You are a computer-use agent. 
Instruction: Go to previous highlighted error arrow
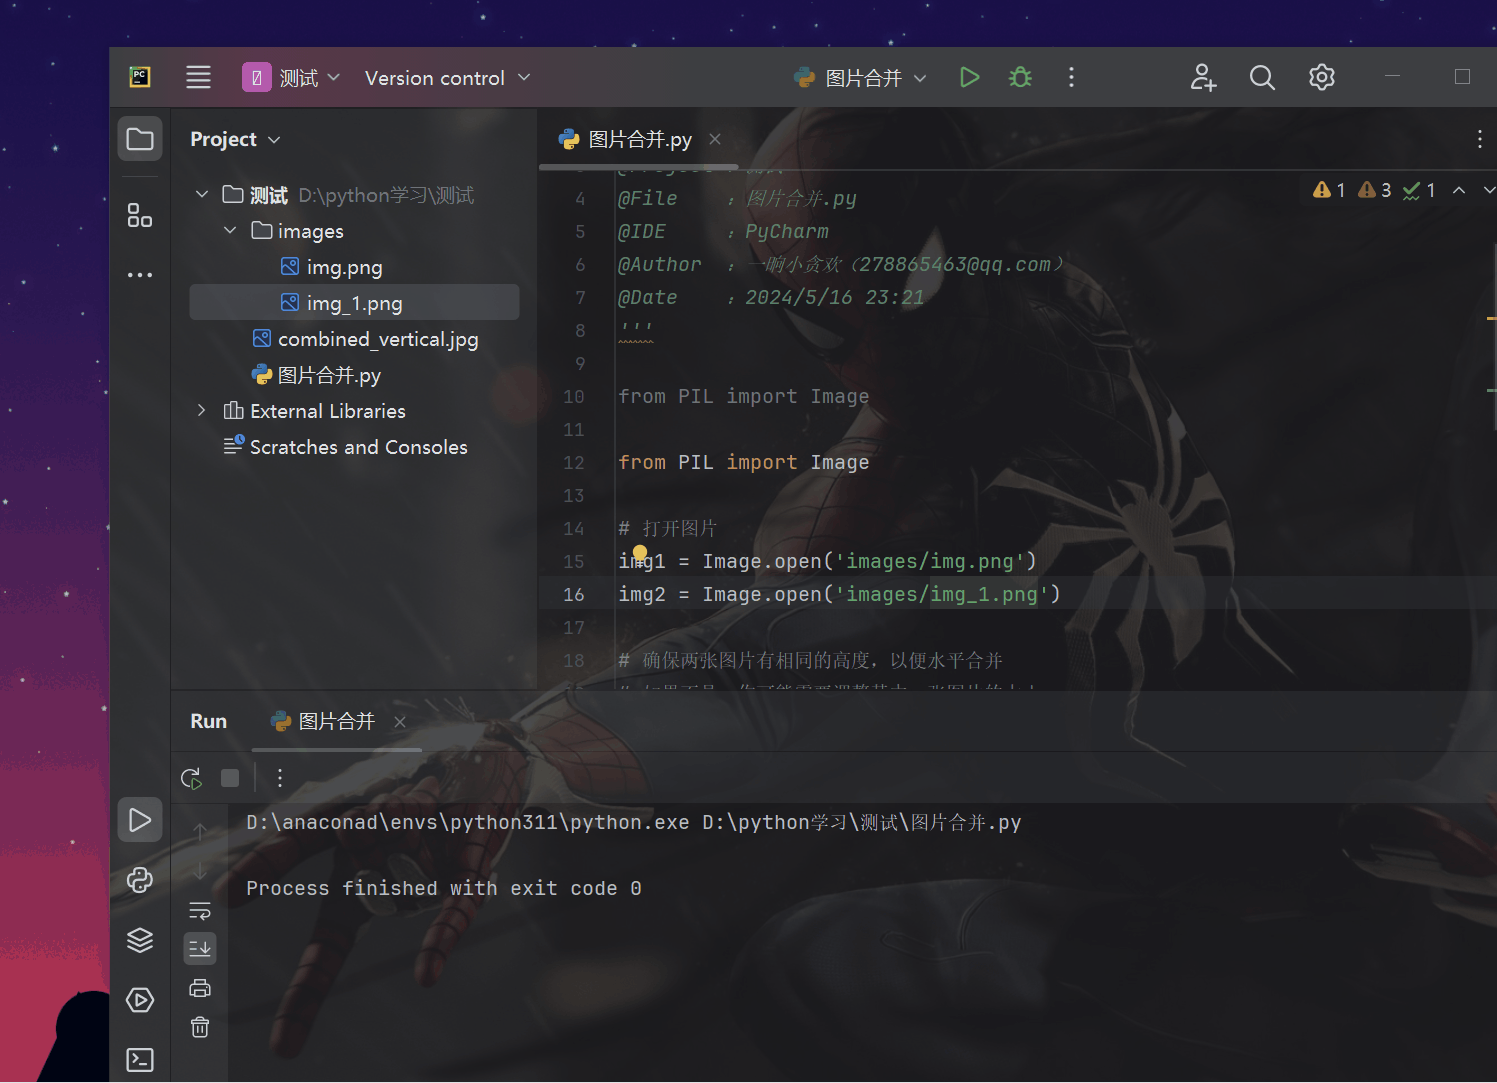click(x=1459, y=190)
